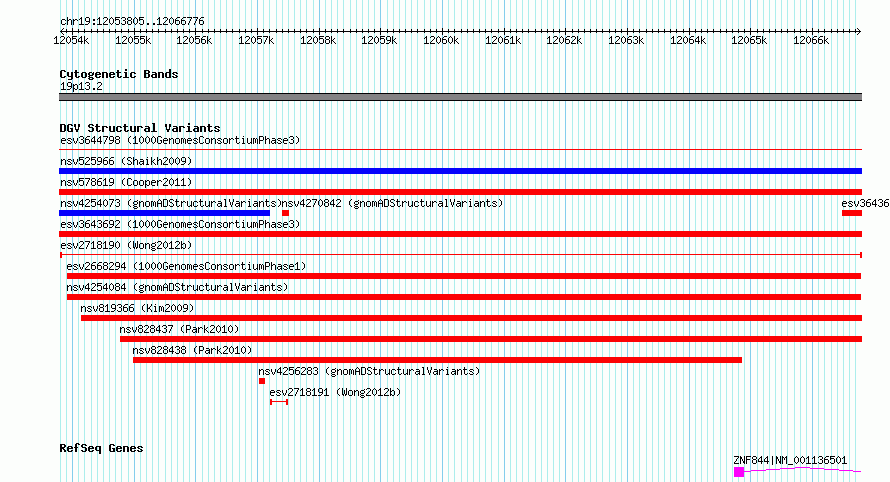The height and width of the screenshot is (482, 890).
Task: Click the truncated esv36436 variant label
Action: 865,203
